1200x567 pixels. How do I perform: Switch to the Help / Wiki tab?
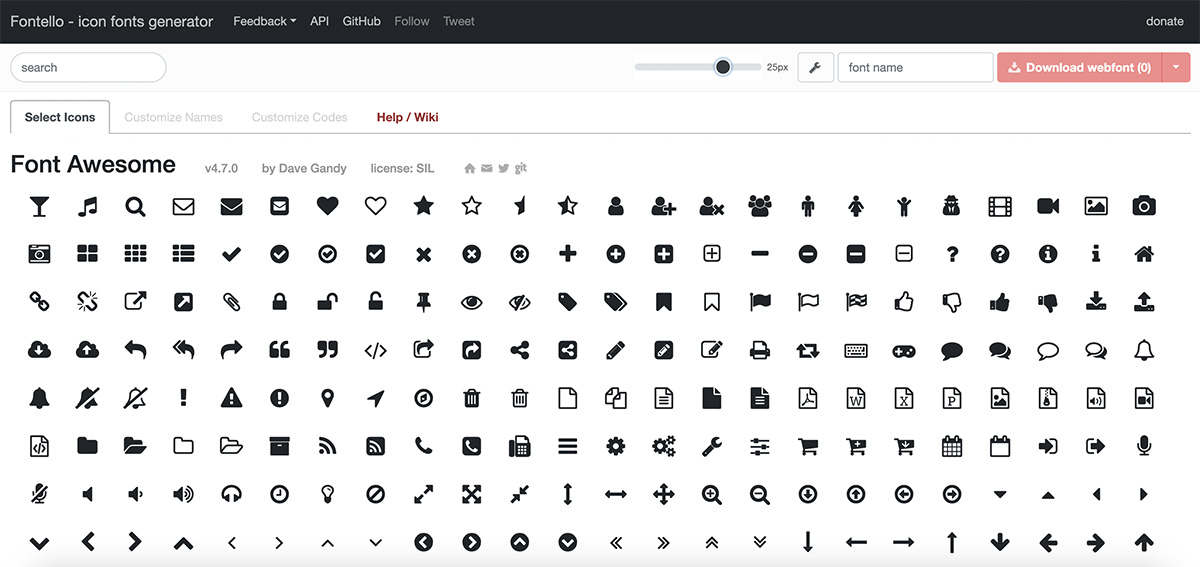(407, 117)
